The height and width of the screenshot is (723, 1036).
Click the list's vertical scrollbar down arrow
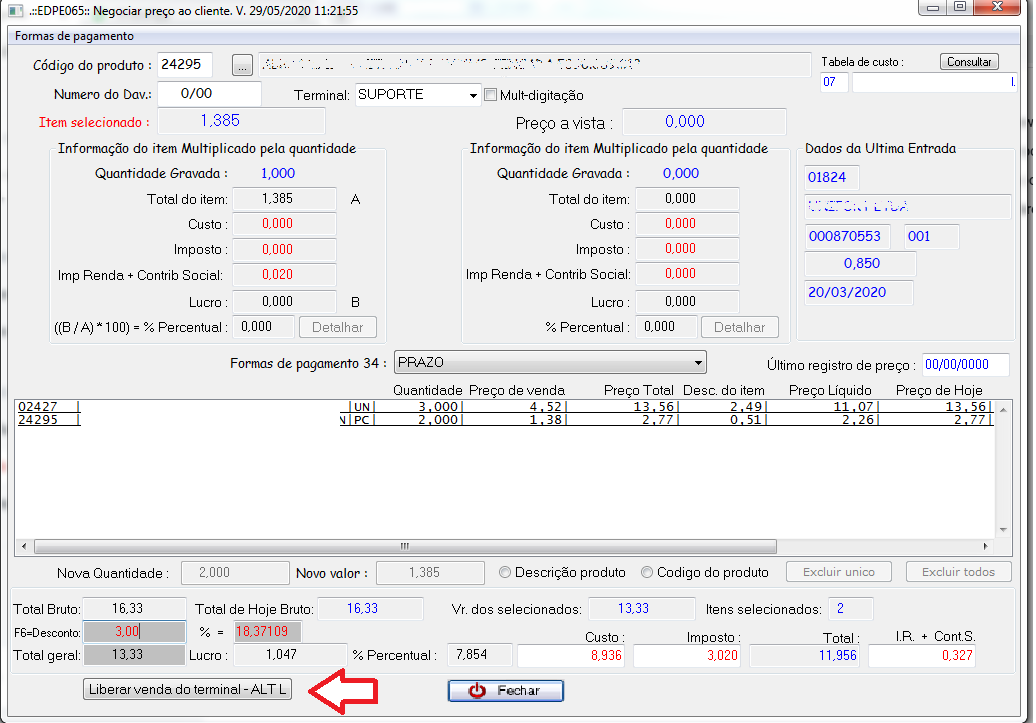click(x=1003, y=530)
